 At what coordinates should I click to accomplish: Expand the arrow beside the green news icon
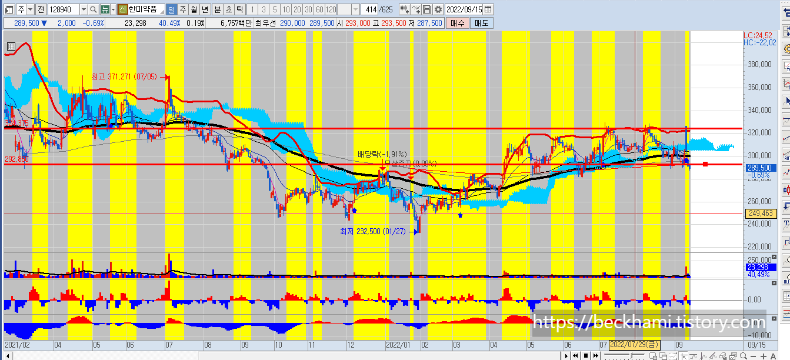[x=113, y=10]
